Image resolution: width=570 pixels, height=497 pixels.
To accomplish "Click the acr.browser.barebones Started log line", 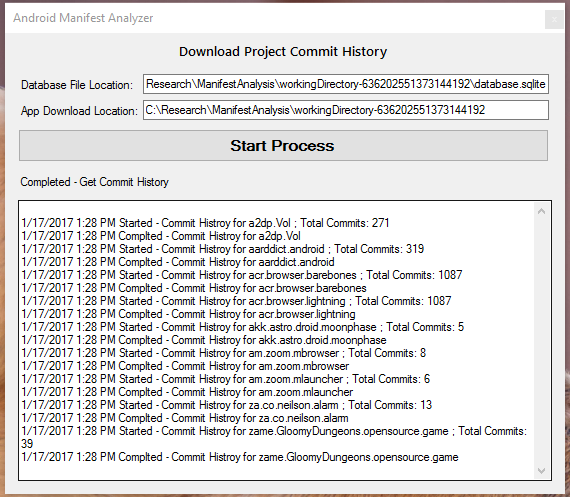I will pos(242,275).
